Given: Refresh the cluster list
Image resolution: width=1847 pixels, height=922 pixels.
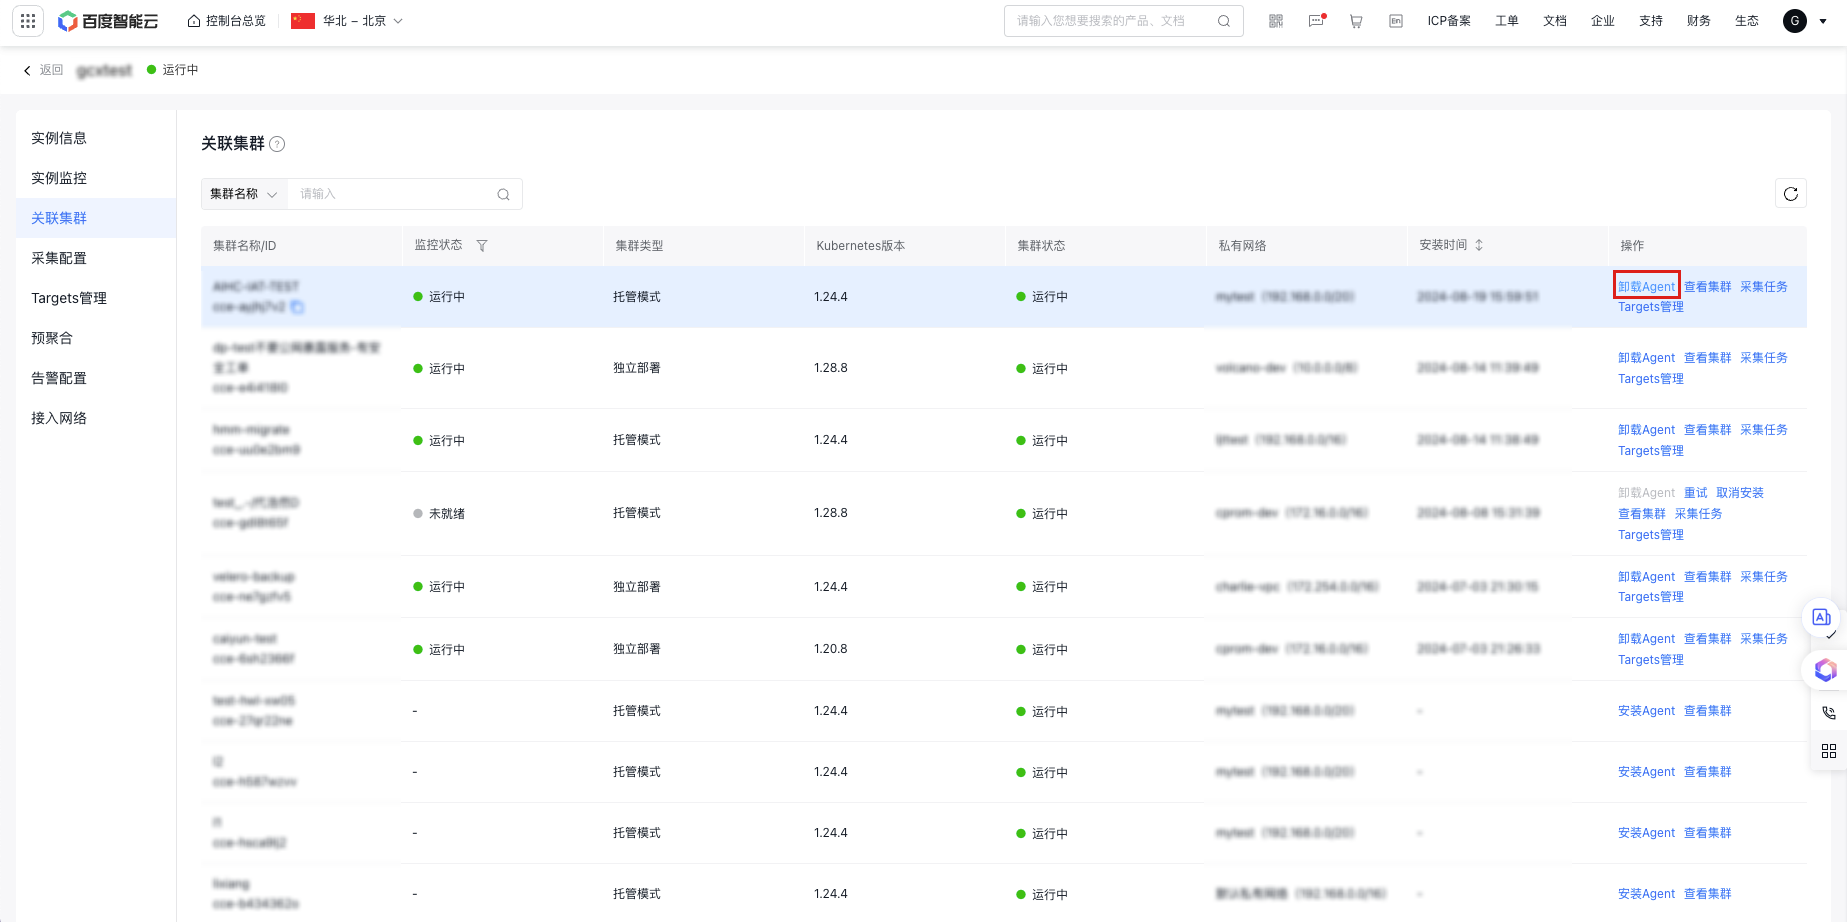Looking at the screenshot, I should [x=1791, y=194].
